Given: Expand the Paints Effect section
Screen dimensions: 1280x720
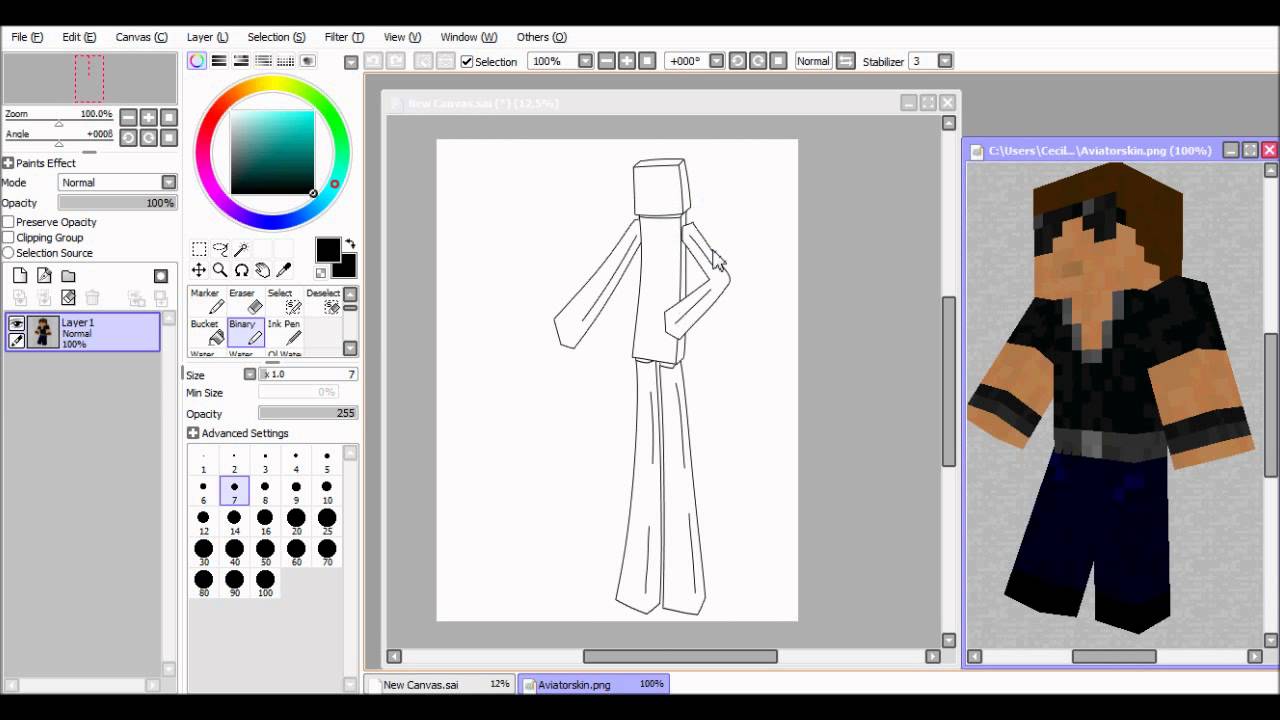Looking at the screenshot, I should (x=8, y=163).
